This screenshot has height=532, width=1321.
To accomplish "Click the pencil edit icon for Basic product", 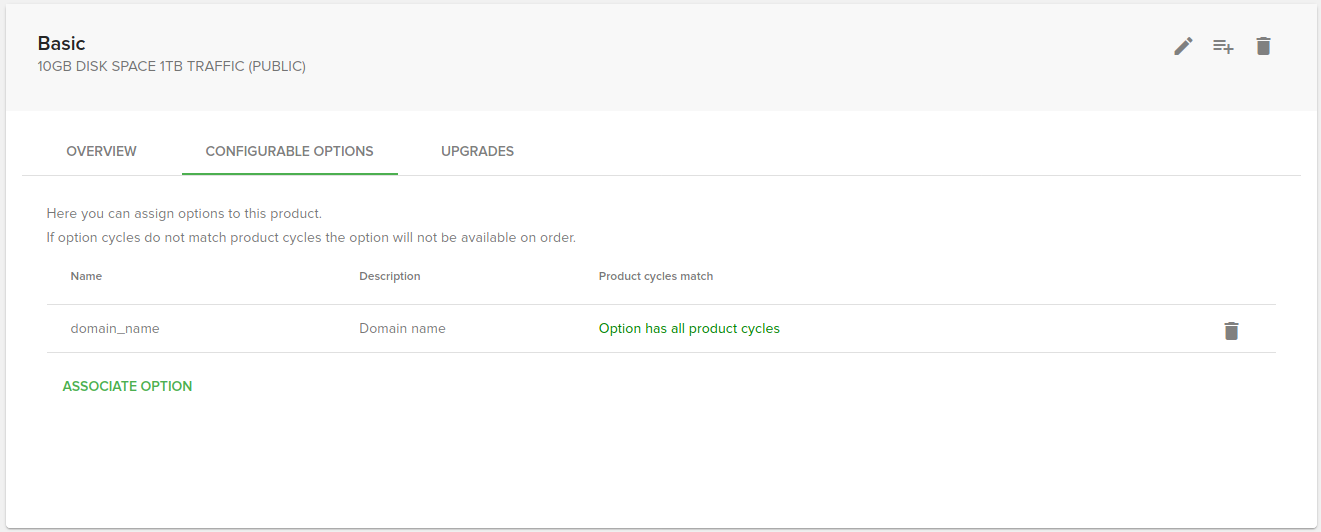I will pos(1183,46).
